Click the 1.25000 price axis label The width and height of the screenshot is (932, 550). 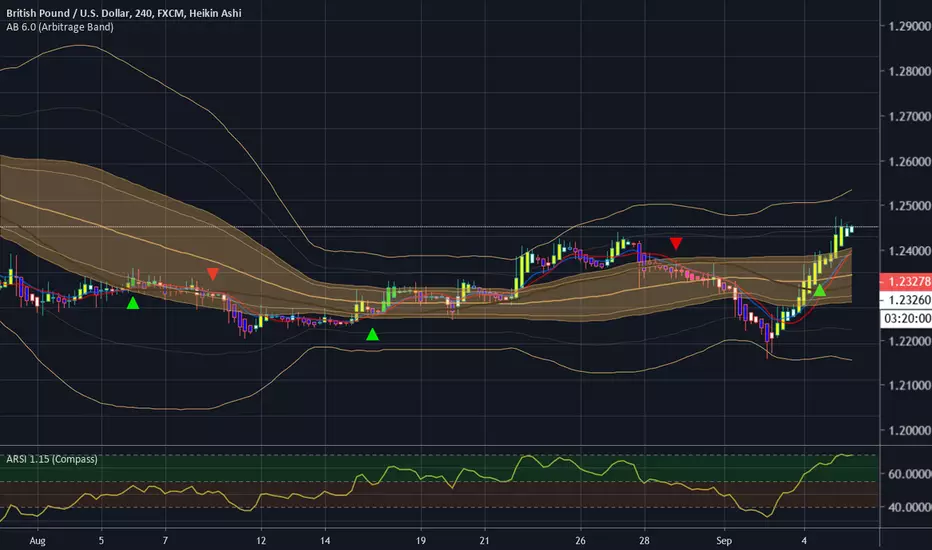[x=909, y=206]
